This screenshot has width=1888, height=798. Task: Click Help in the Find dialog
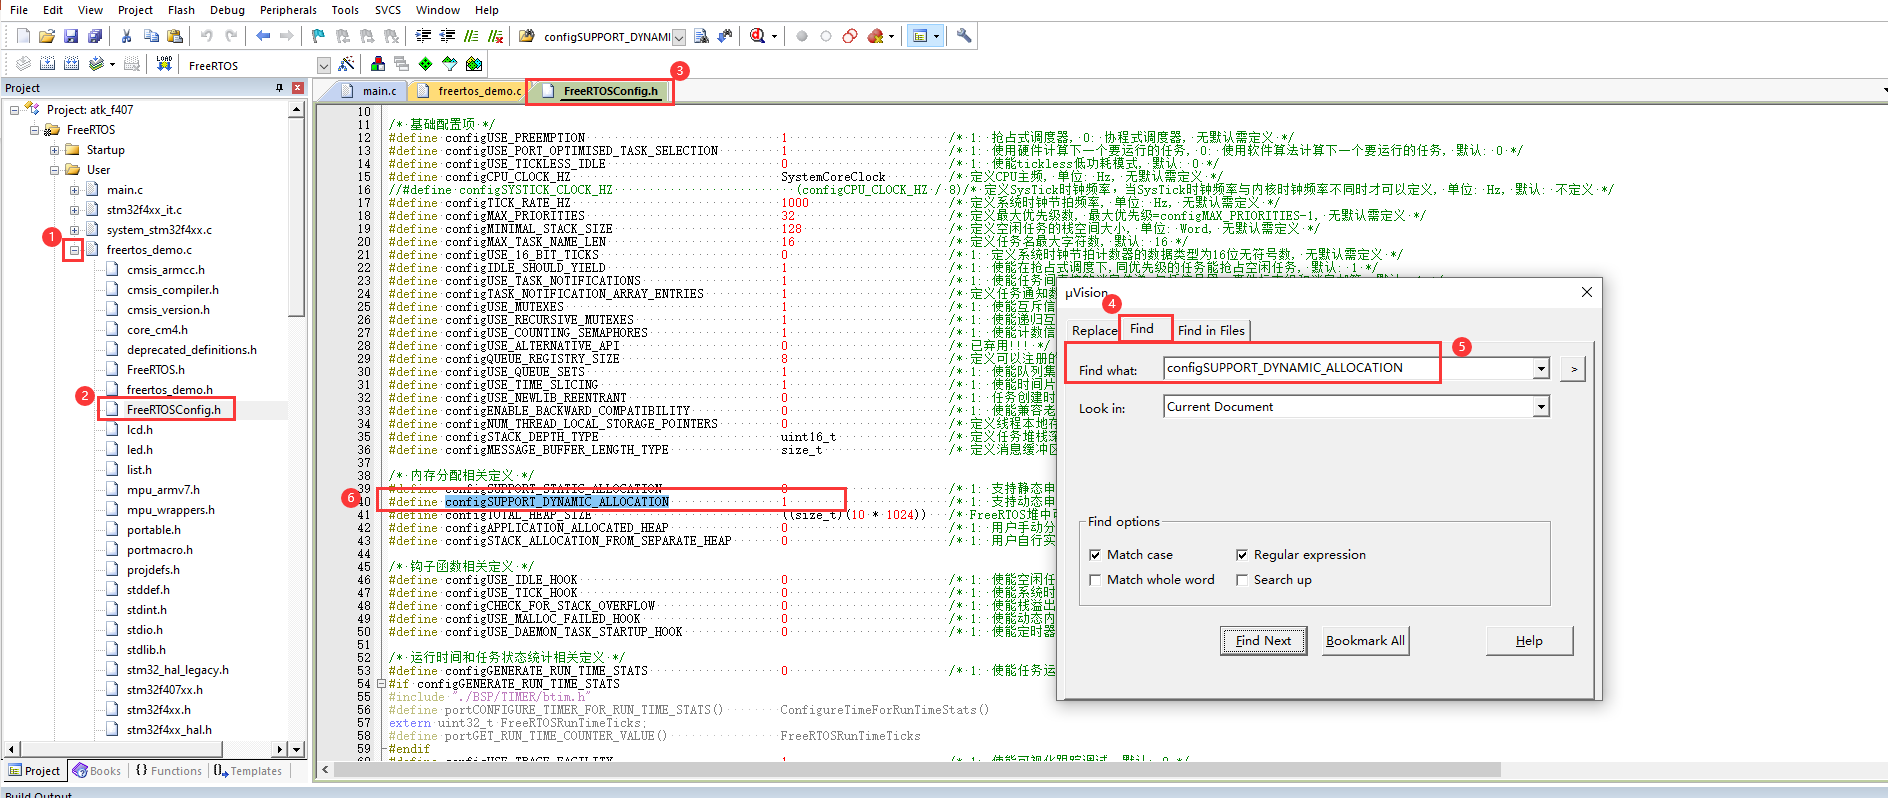pos(1529,641)
